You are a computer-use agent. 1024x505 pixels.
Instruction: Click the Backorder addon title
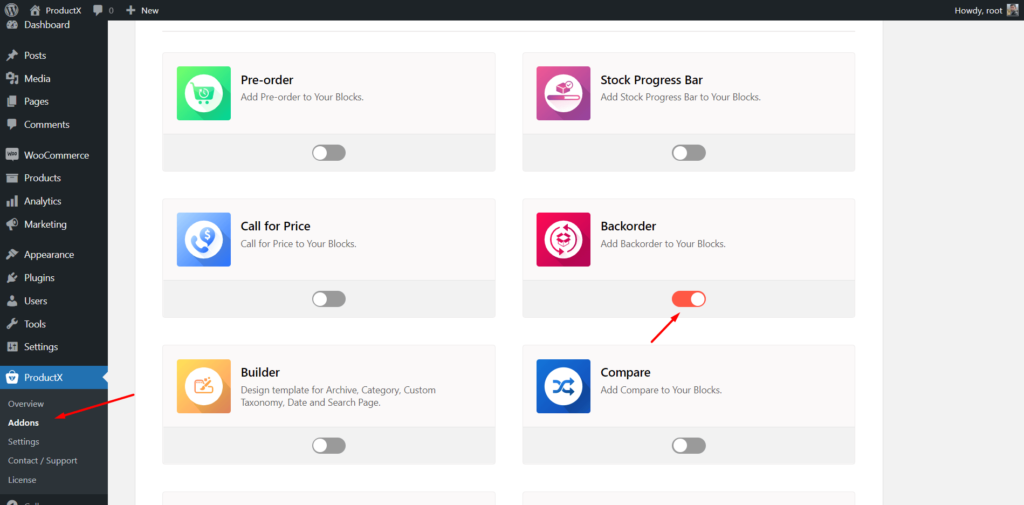pyautogui.click(x=628, y=227)
